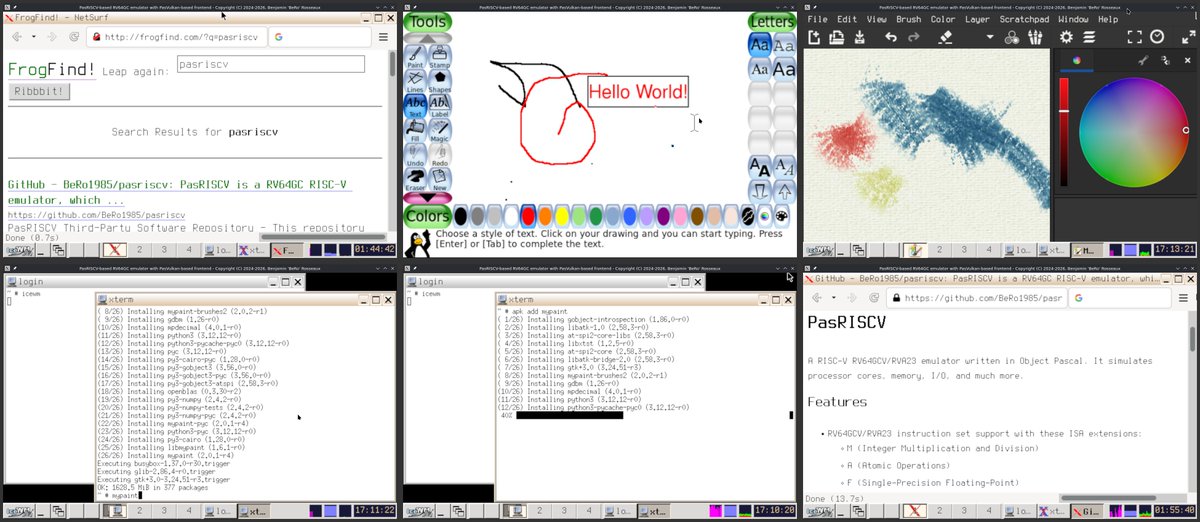Click Undo in Tux Paint tools
The height and width of the screenshot is (522, 1200).
pyautogui.click(x=415, y=155)
